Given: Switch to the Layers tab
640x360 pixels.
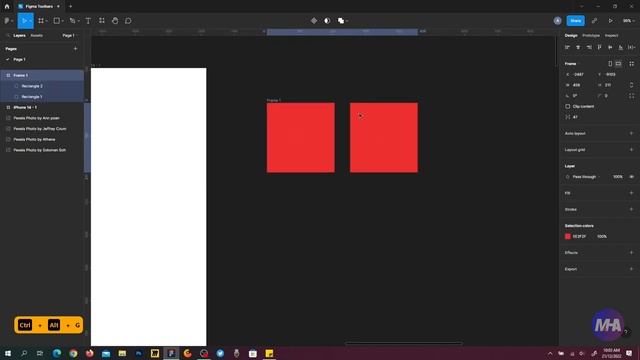Looking at the screenshot, I should pyautogui.click(x=19, y=36).
